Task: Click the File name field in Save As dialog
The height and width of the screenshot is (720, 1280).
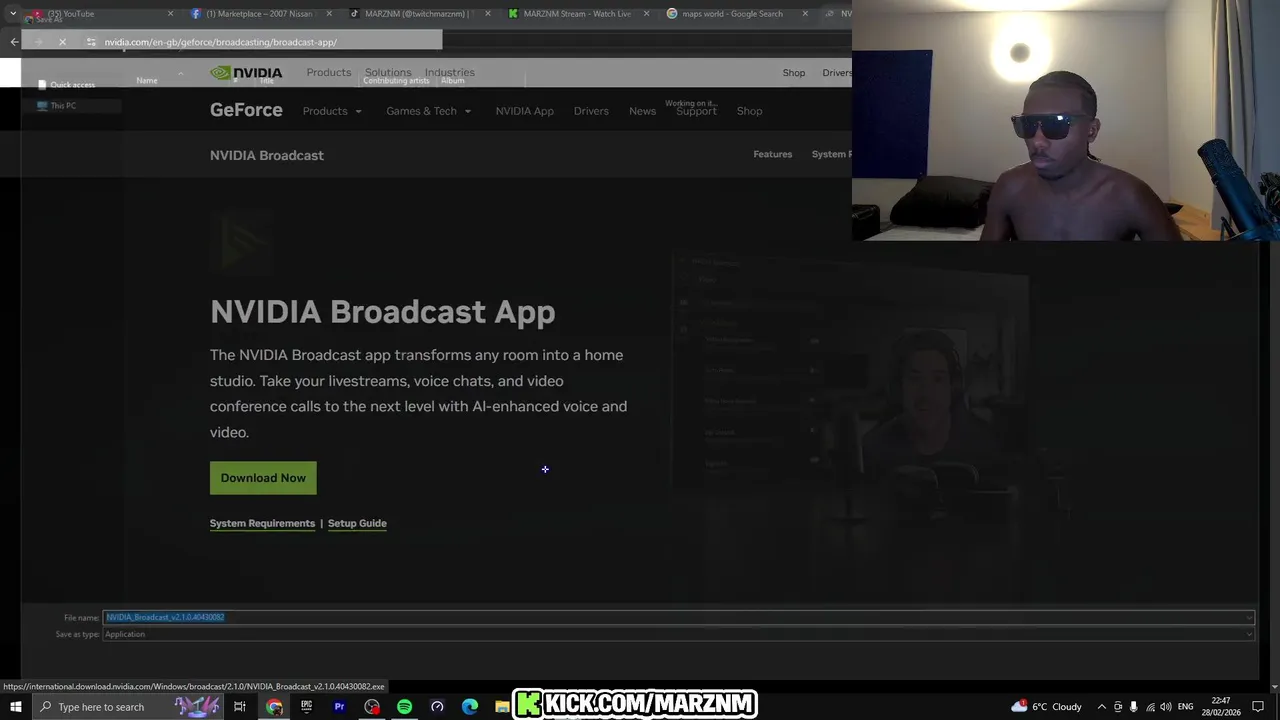Action: 678,617
